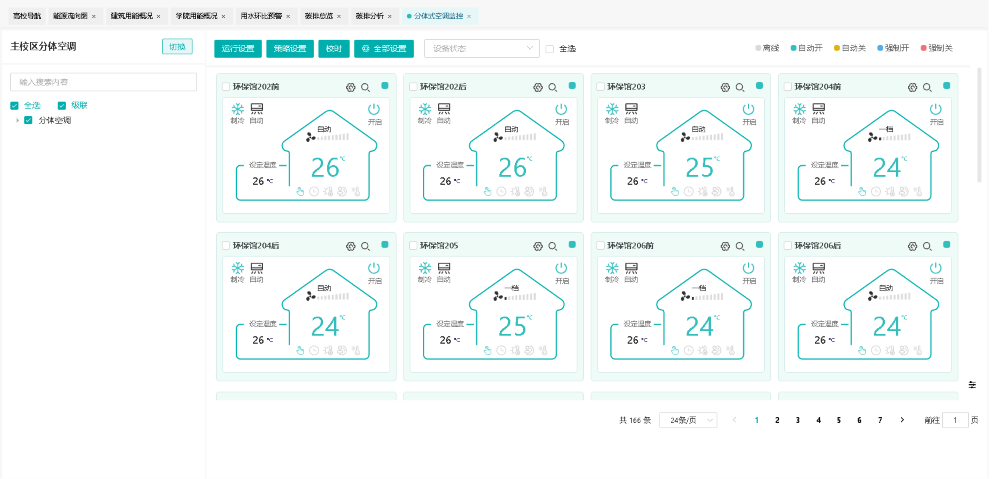
Task: Click the fan speed bar in 环保馆203
Action: click(709, 136)
